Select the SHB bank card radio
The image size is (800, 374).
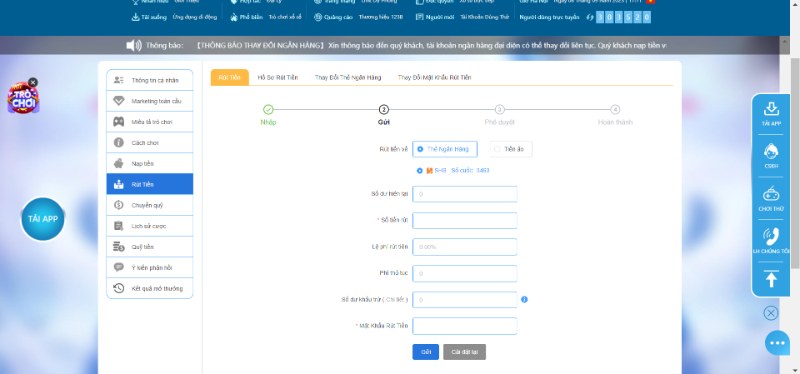coord(420,170)
